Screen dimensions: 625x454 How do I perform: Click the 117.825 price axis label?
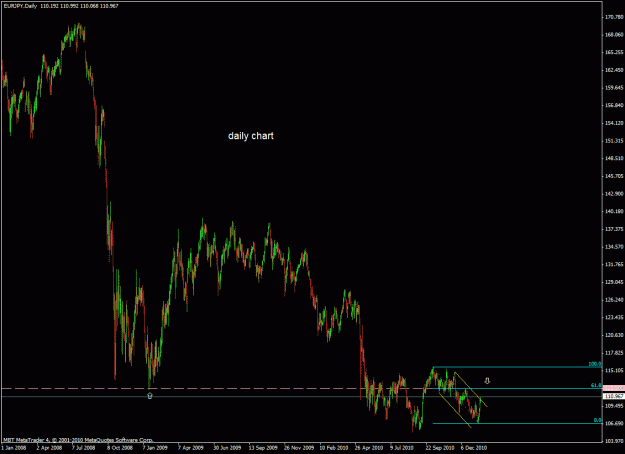click(614, 353)
